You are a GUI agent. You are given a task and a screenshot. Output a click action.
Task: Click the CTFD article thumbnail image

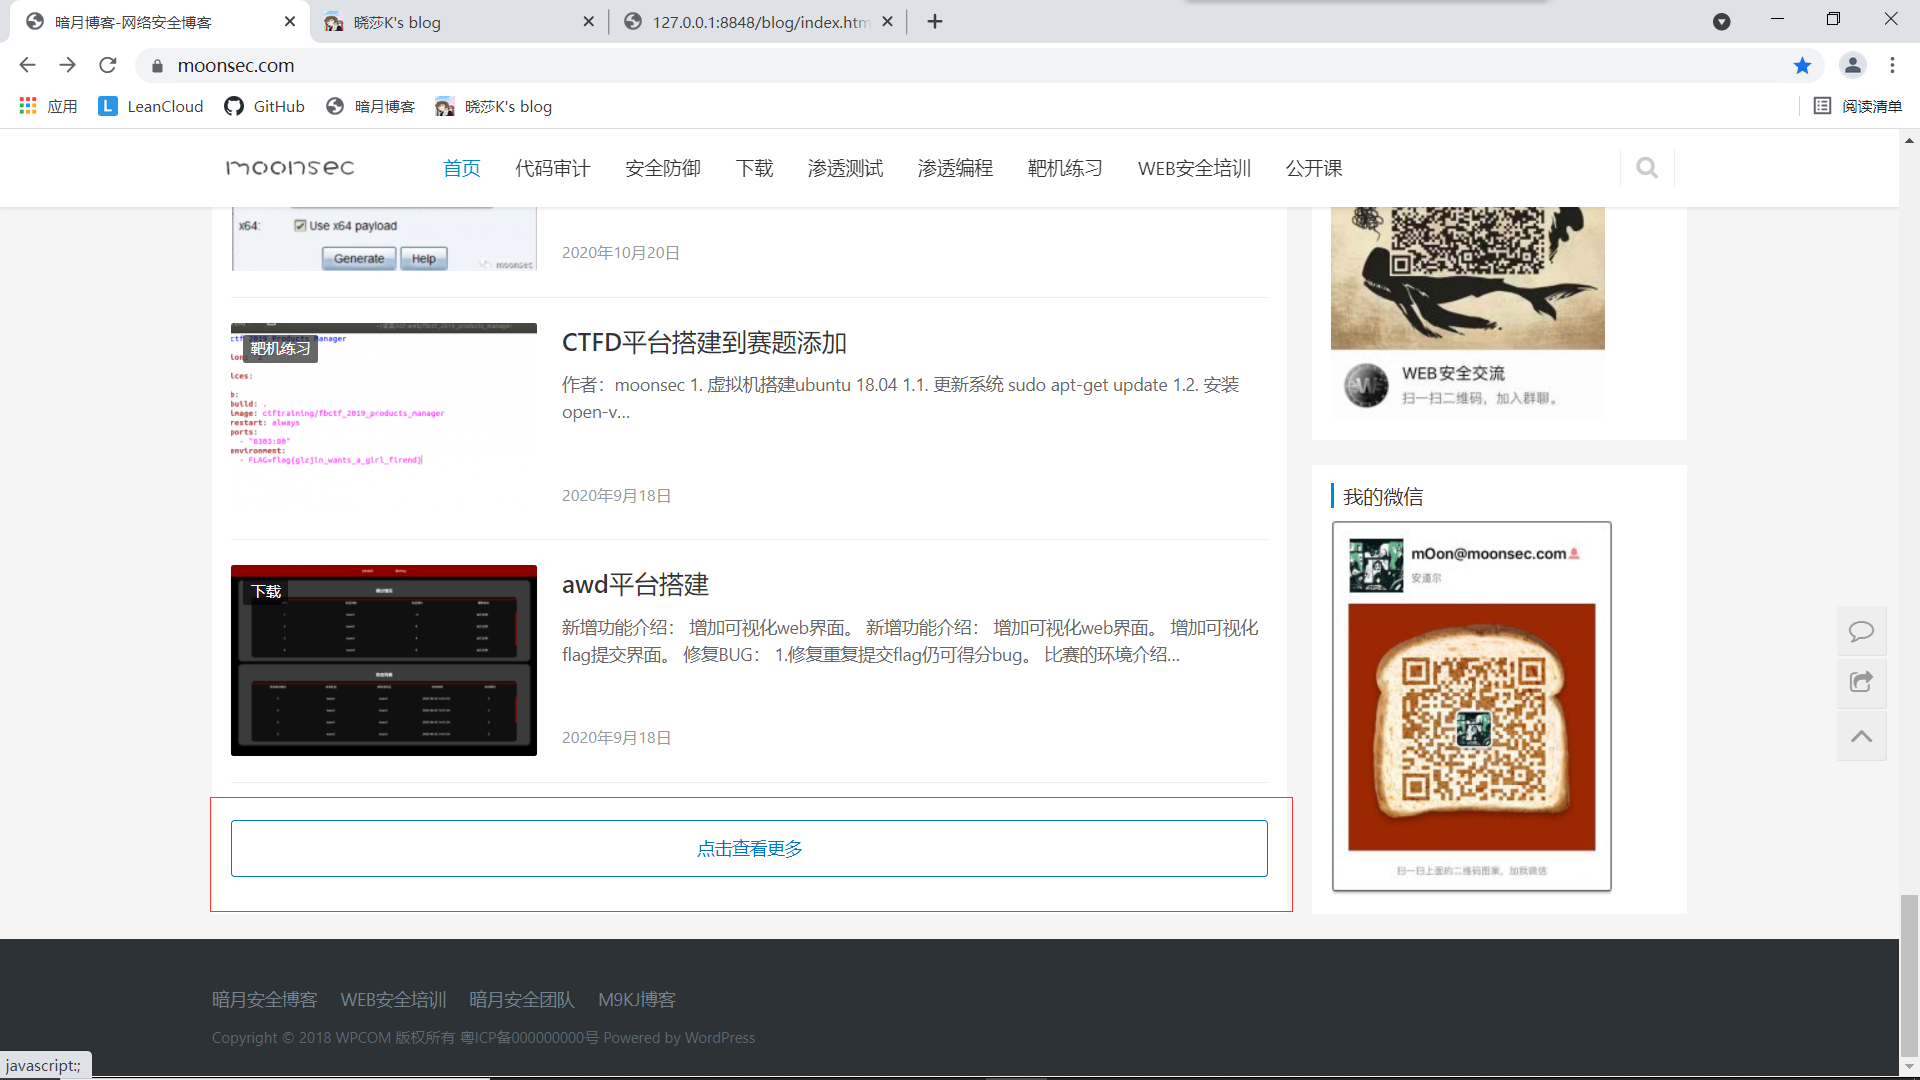click(x=384, y=418)
